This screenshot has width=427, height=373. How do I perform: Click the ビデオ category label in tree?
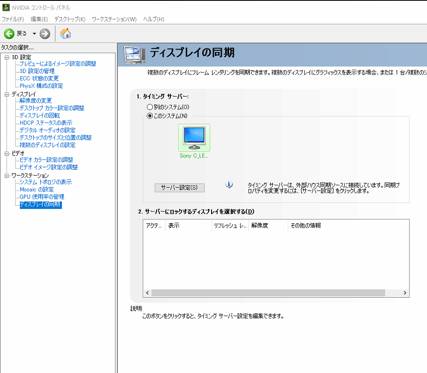[x=18, y=153]
